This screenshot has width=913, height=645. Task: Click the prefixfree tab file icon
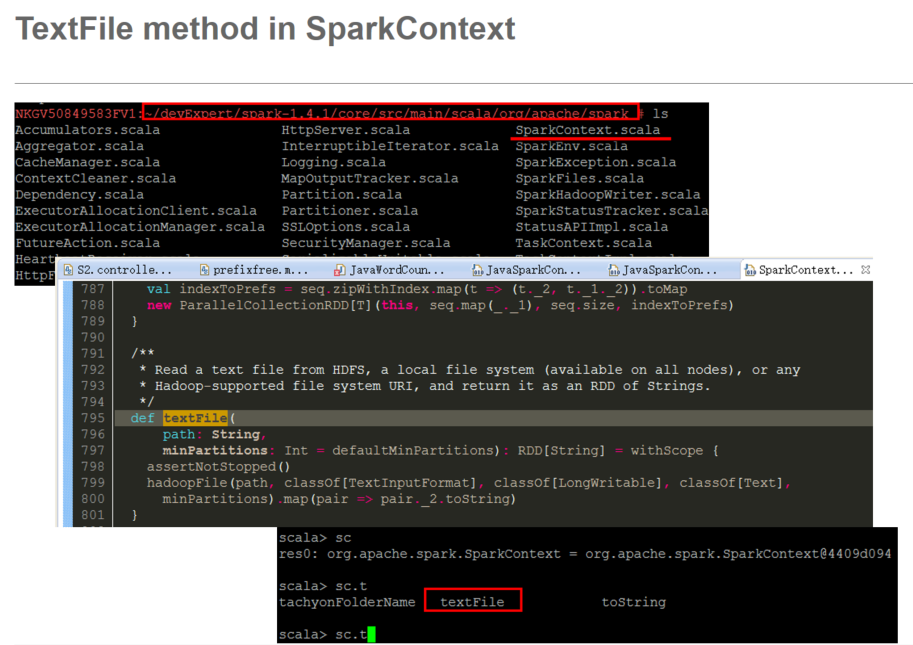click(x=204, y=270)
